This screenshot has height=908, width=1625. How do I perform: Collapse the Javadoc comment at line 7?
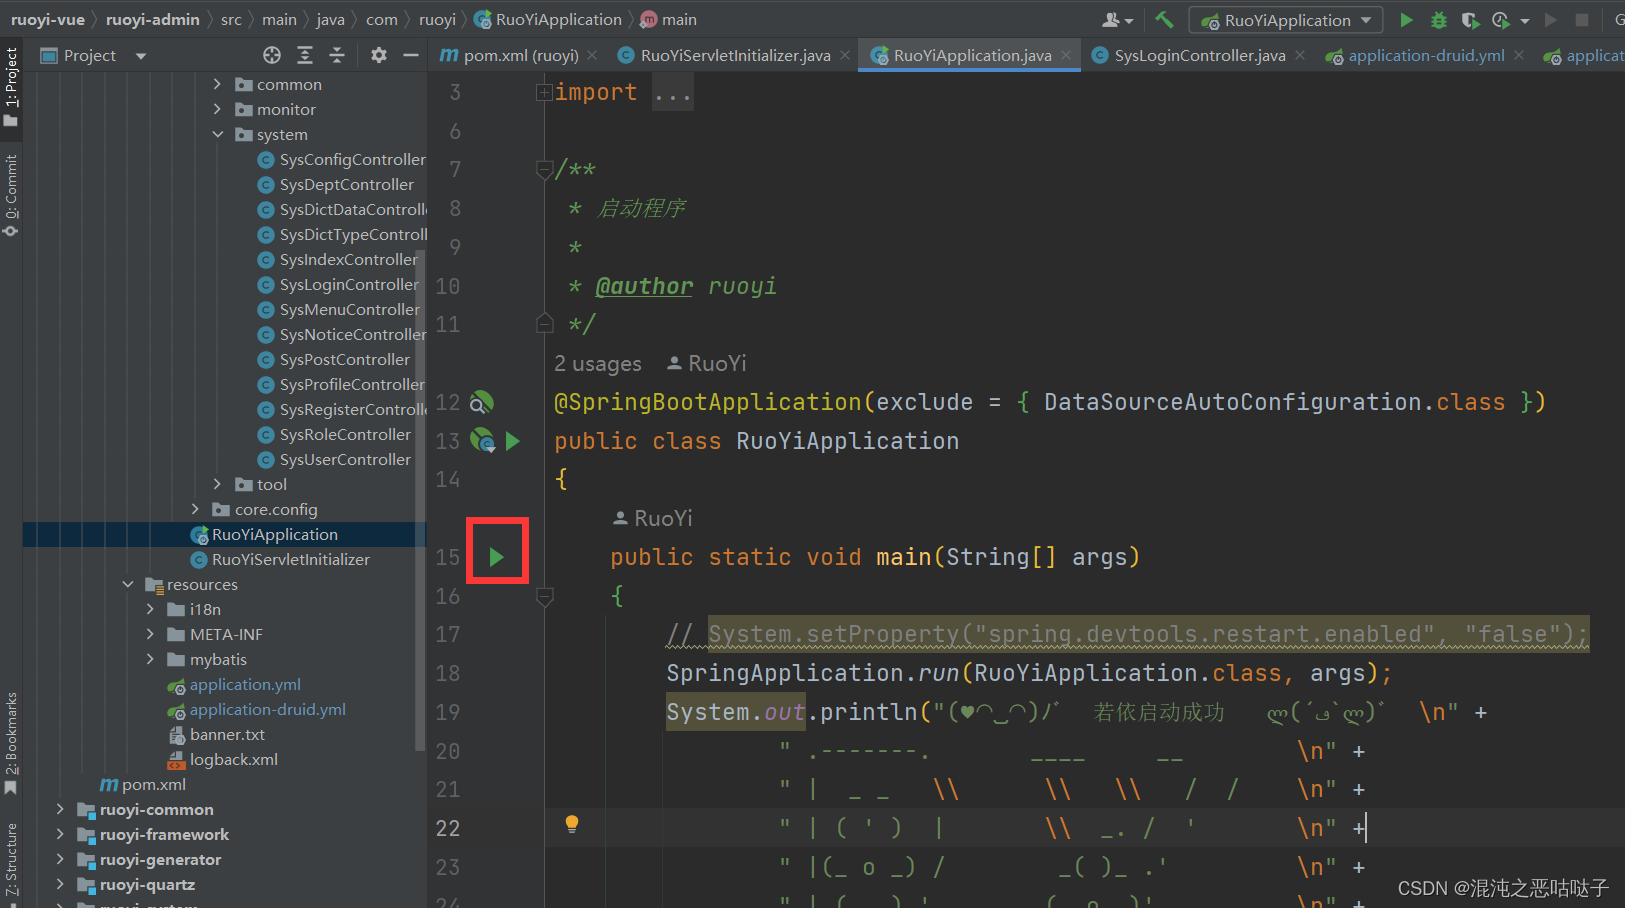(x=544, y=170)
